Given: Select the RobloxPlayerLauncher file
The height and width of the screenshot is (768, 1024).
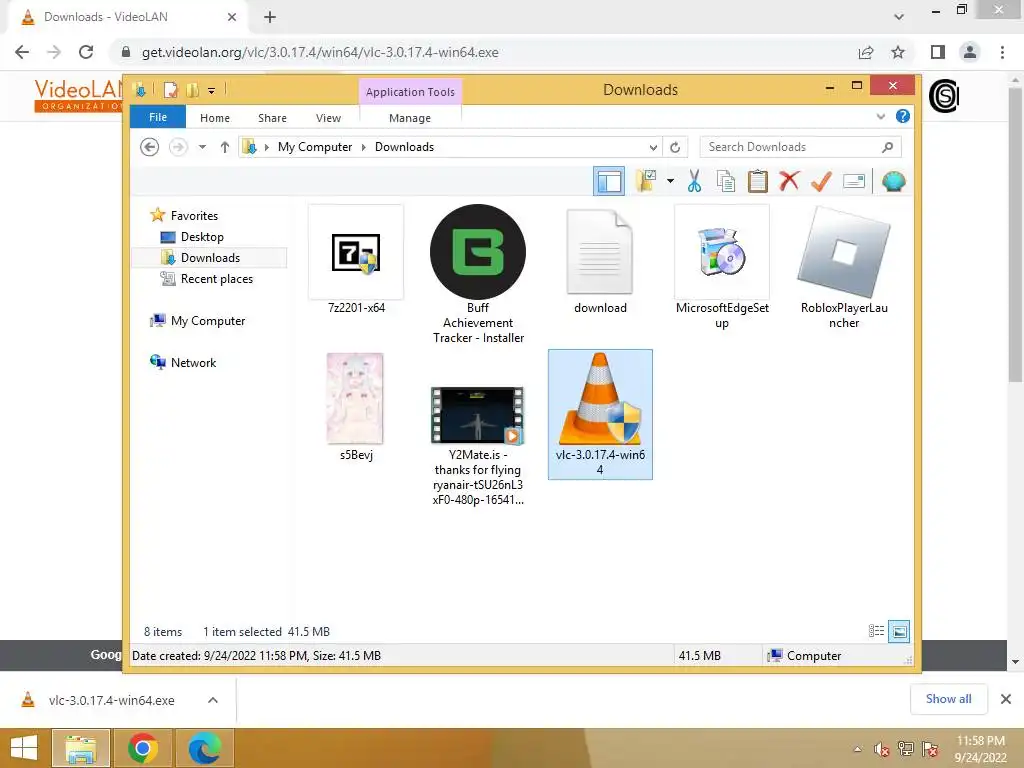Looking at the screenshot, I should click(x=844, y=268).
